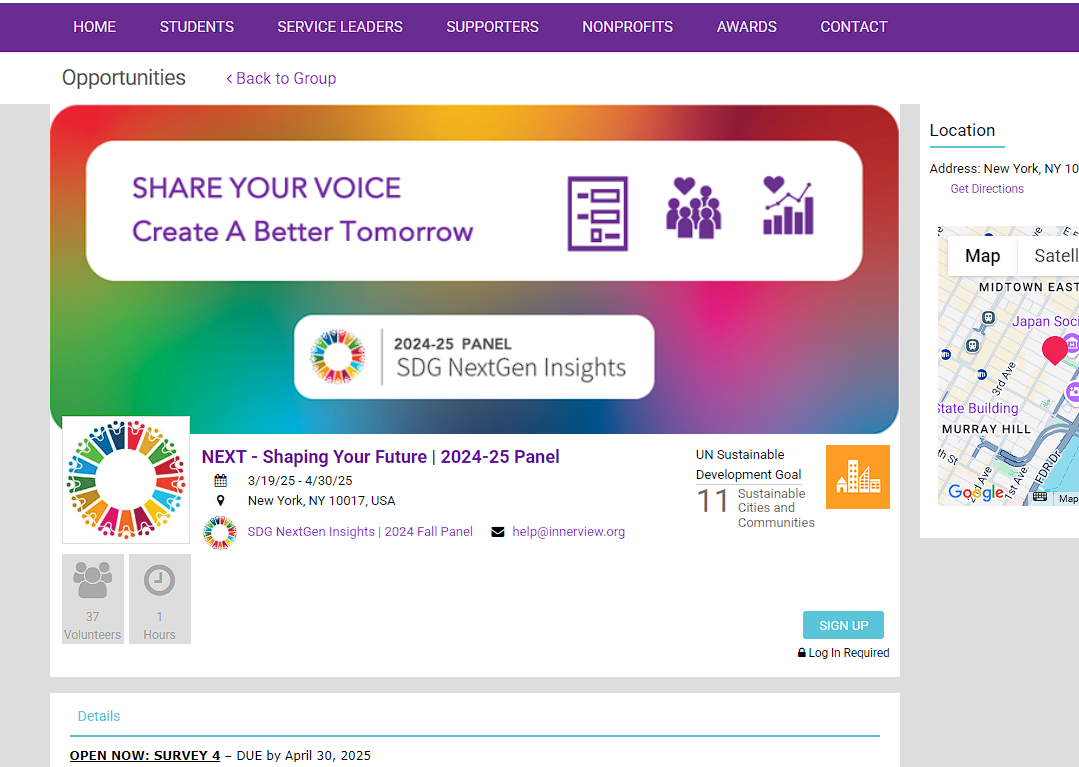Click the calendar icon beside the dates
1079x767 pixels.
[x=220, y=480]
